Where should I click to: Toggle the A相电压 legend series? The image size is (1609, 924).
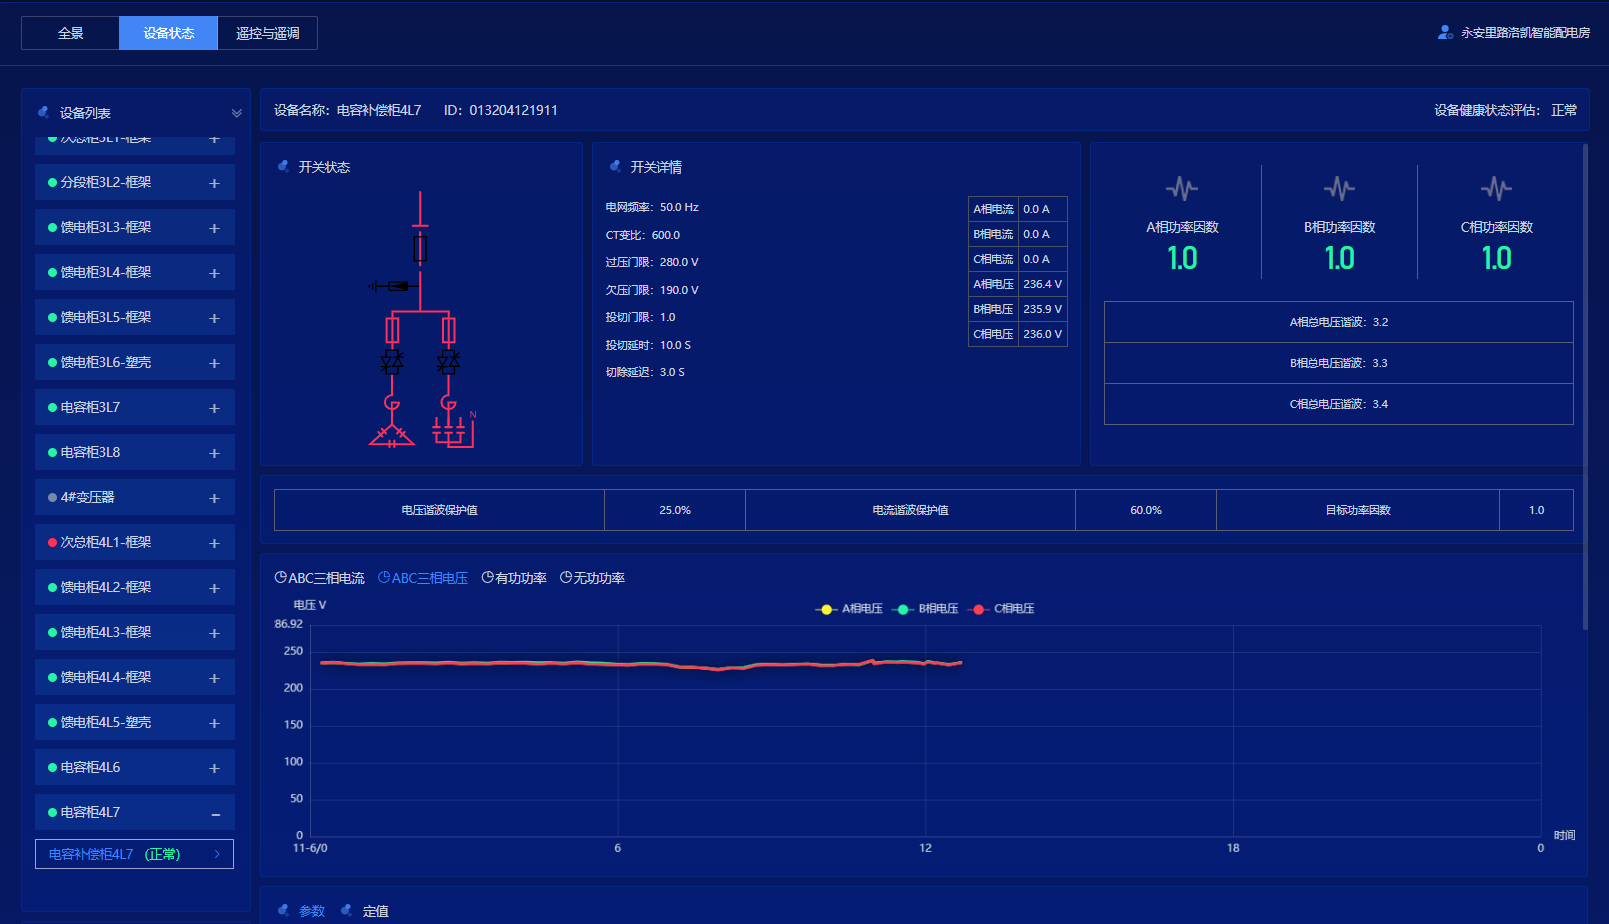pyautogui.click(x=849, y=609)
